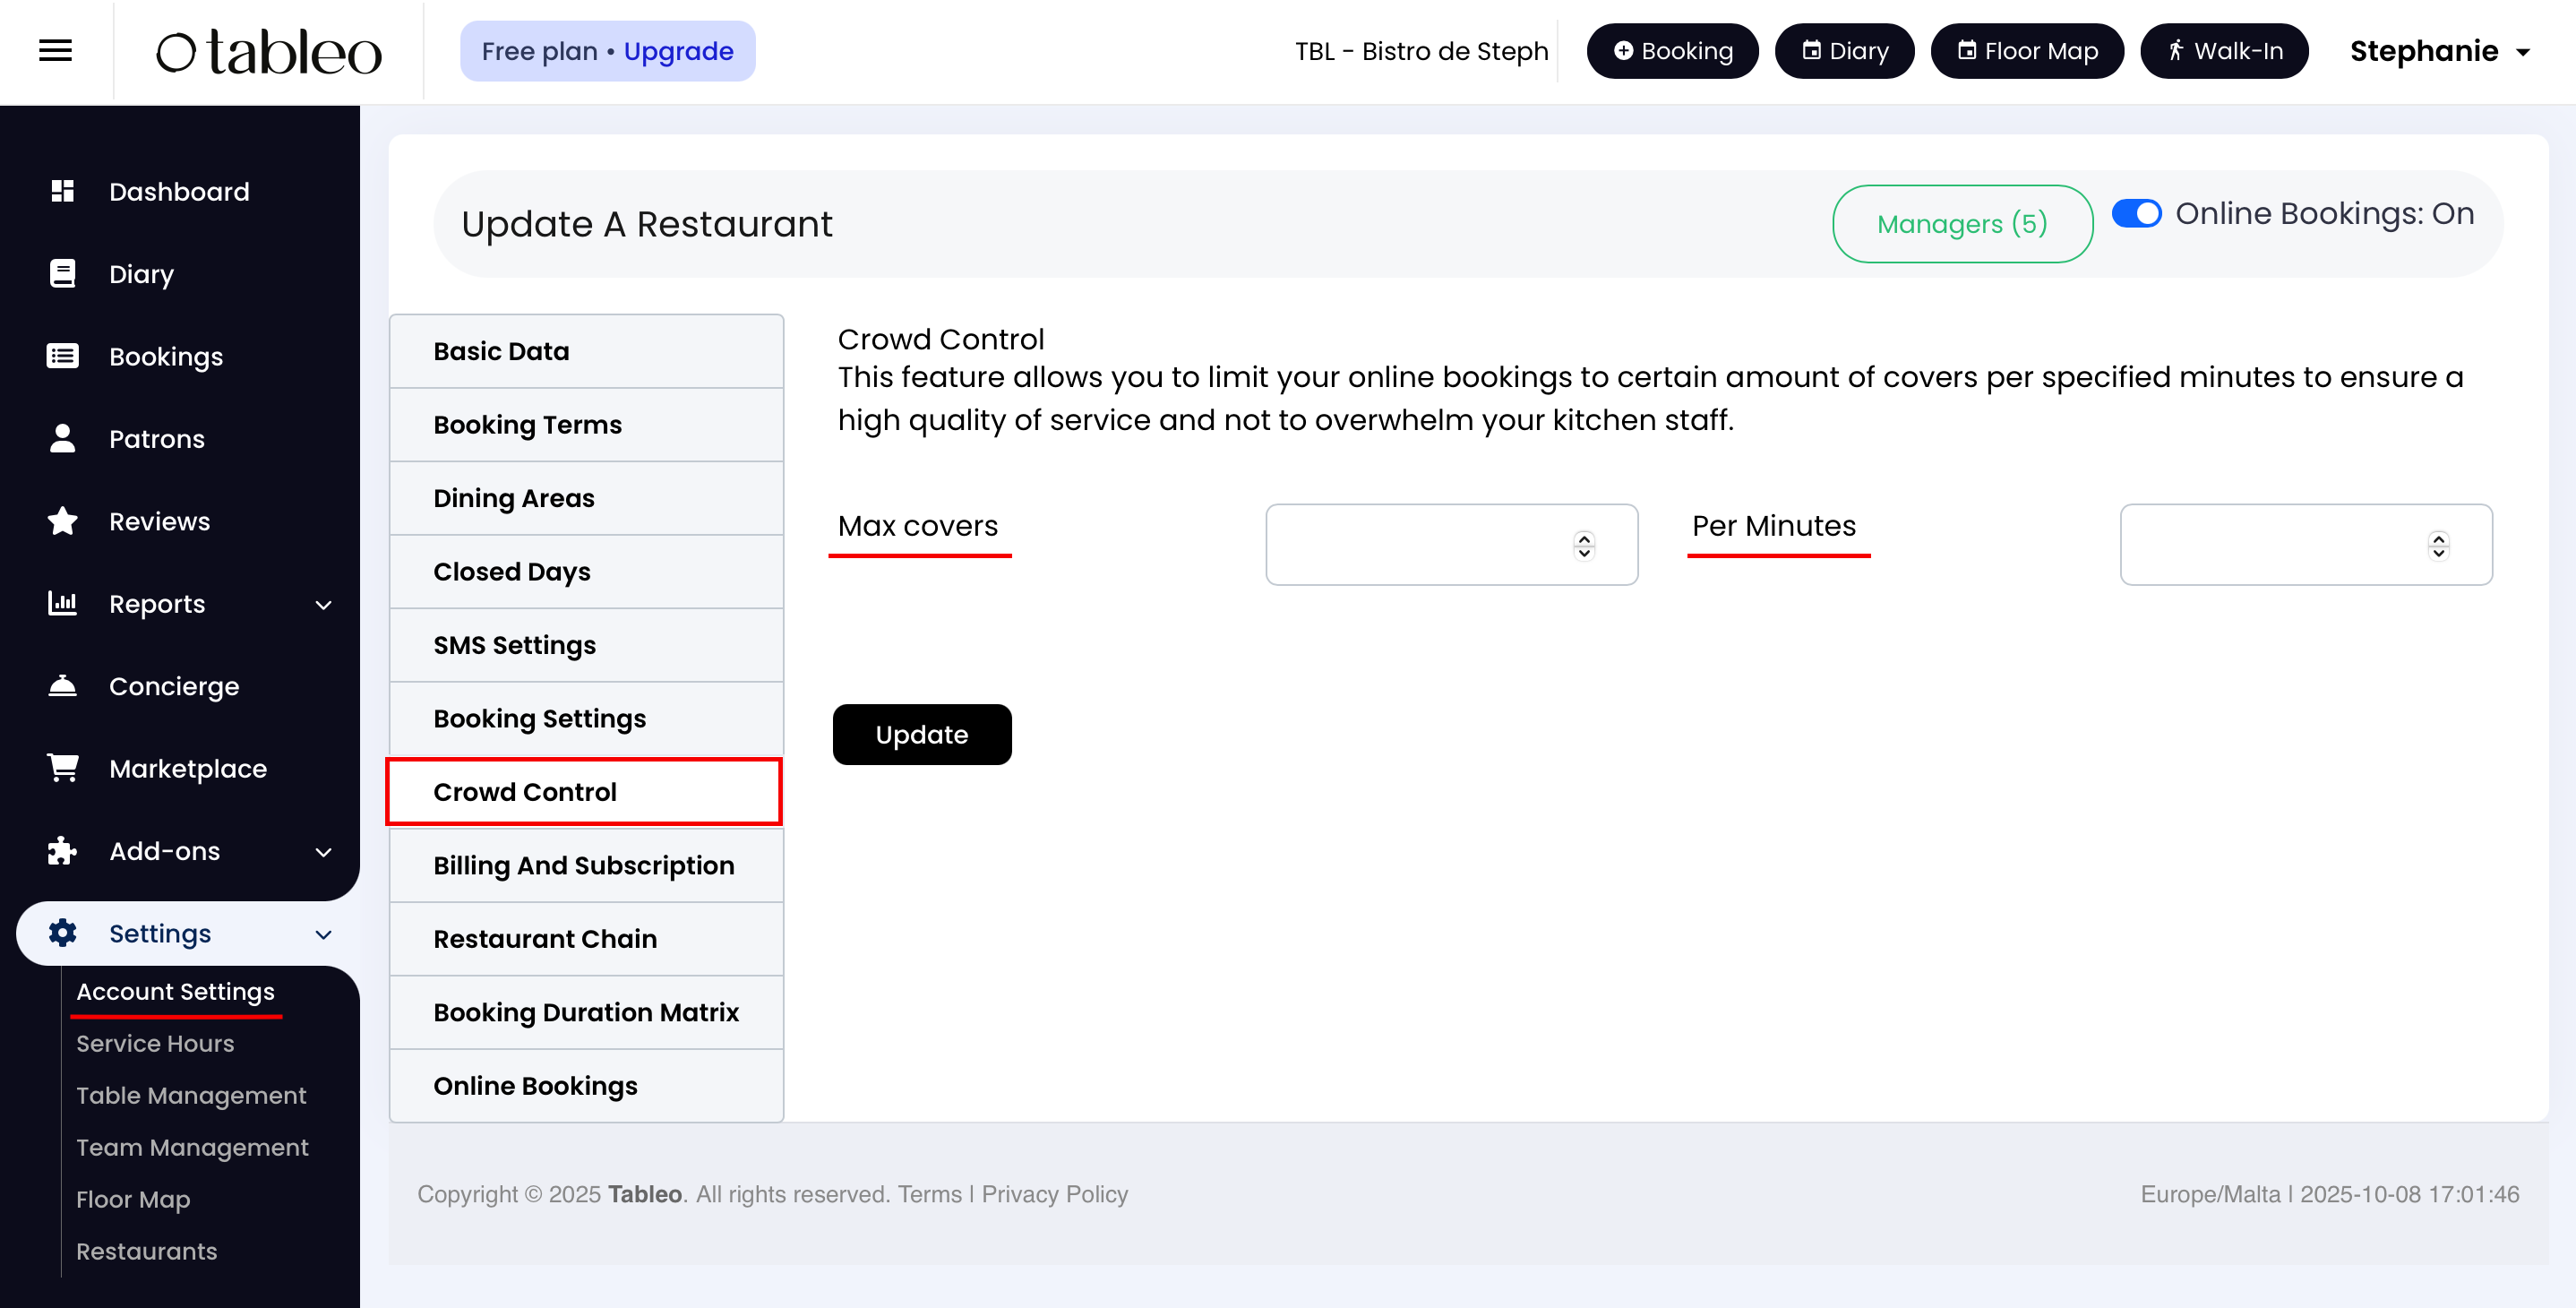The image size is (2576, 1308).
Task: Click the Upgrade plan link
Action: point(678,51)
